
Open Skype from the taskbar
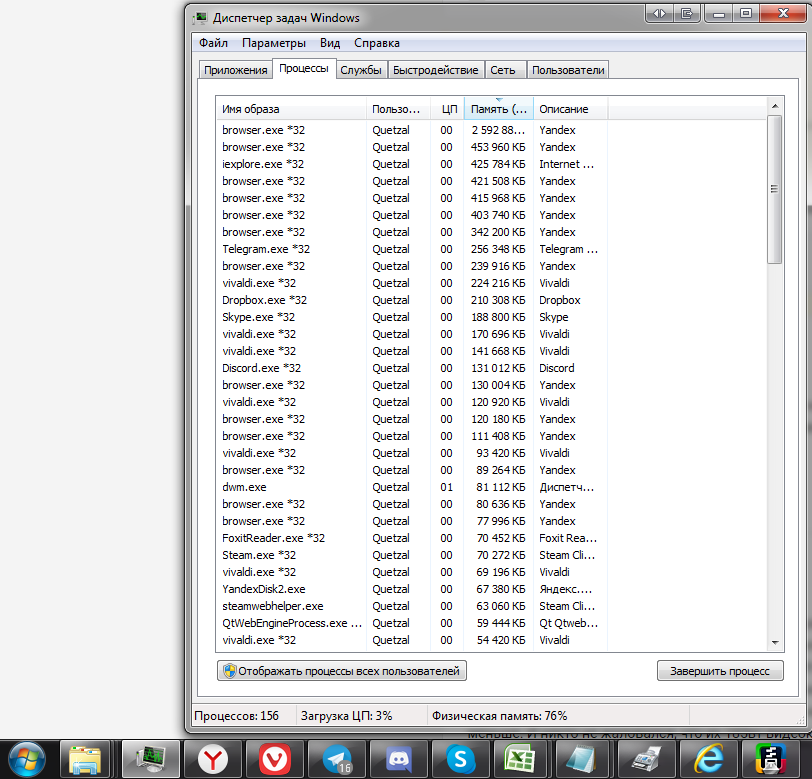(x=460, y=759)
